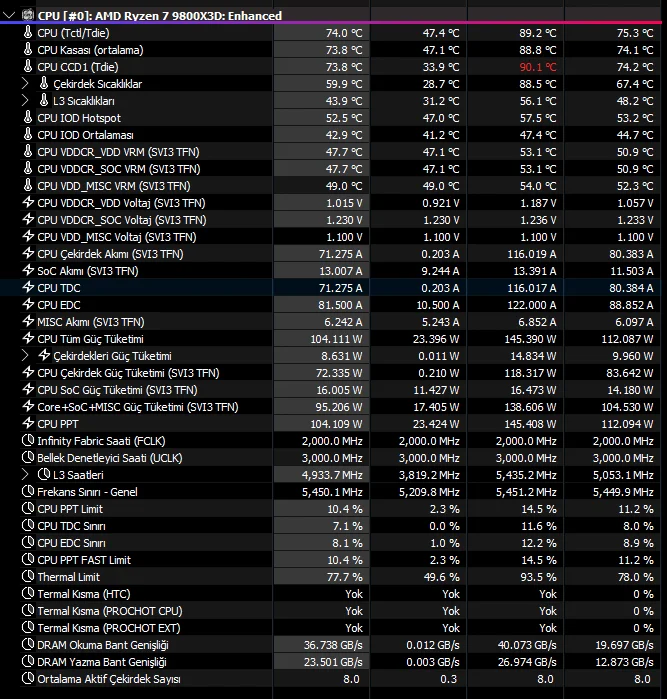This screenshot has width=667, height=699.
Task: Click lightning icon beside CPU TDC
Action: 28,288
